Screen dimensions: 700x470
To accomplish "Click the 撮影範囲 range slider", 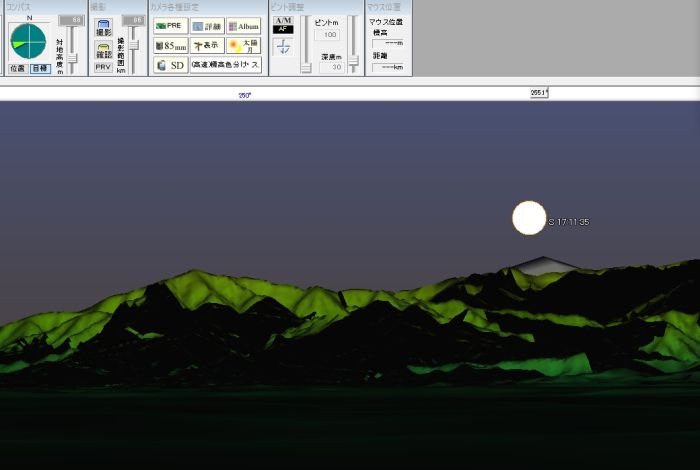I will 134,45.
